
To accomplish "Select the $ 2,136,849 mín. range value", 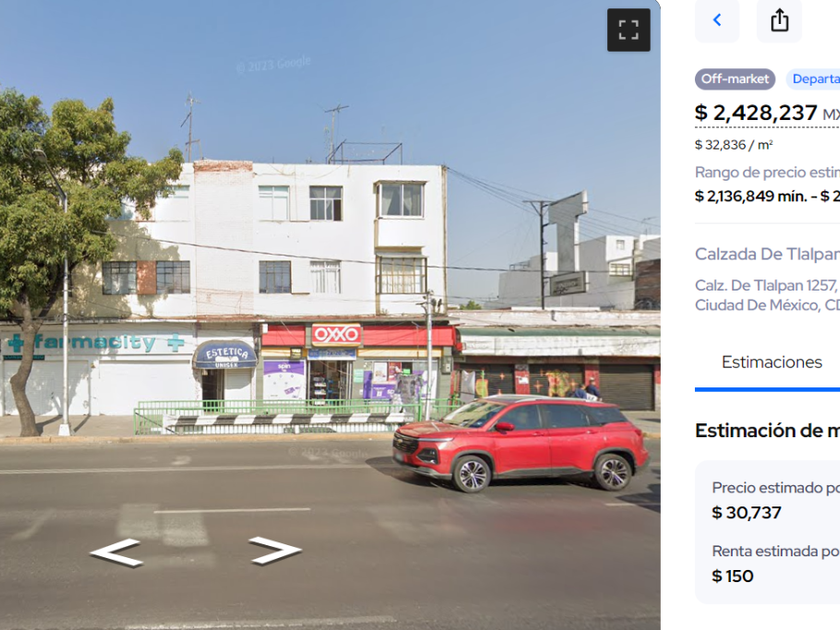I will (751, 196).
